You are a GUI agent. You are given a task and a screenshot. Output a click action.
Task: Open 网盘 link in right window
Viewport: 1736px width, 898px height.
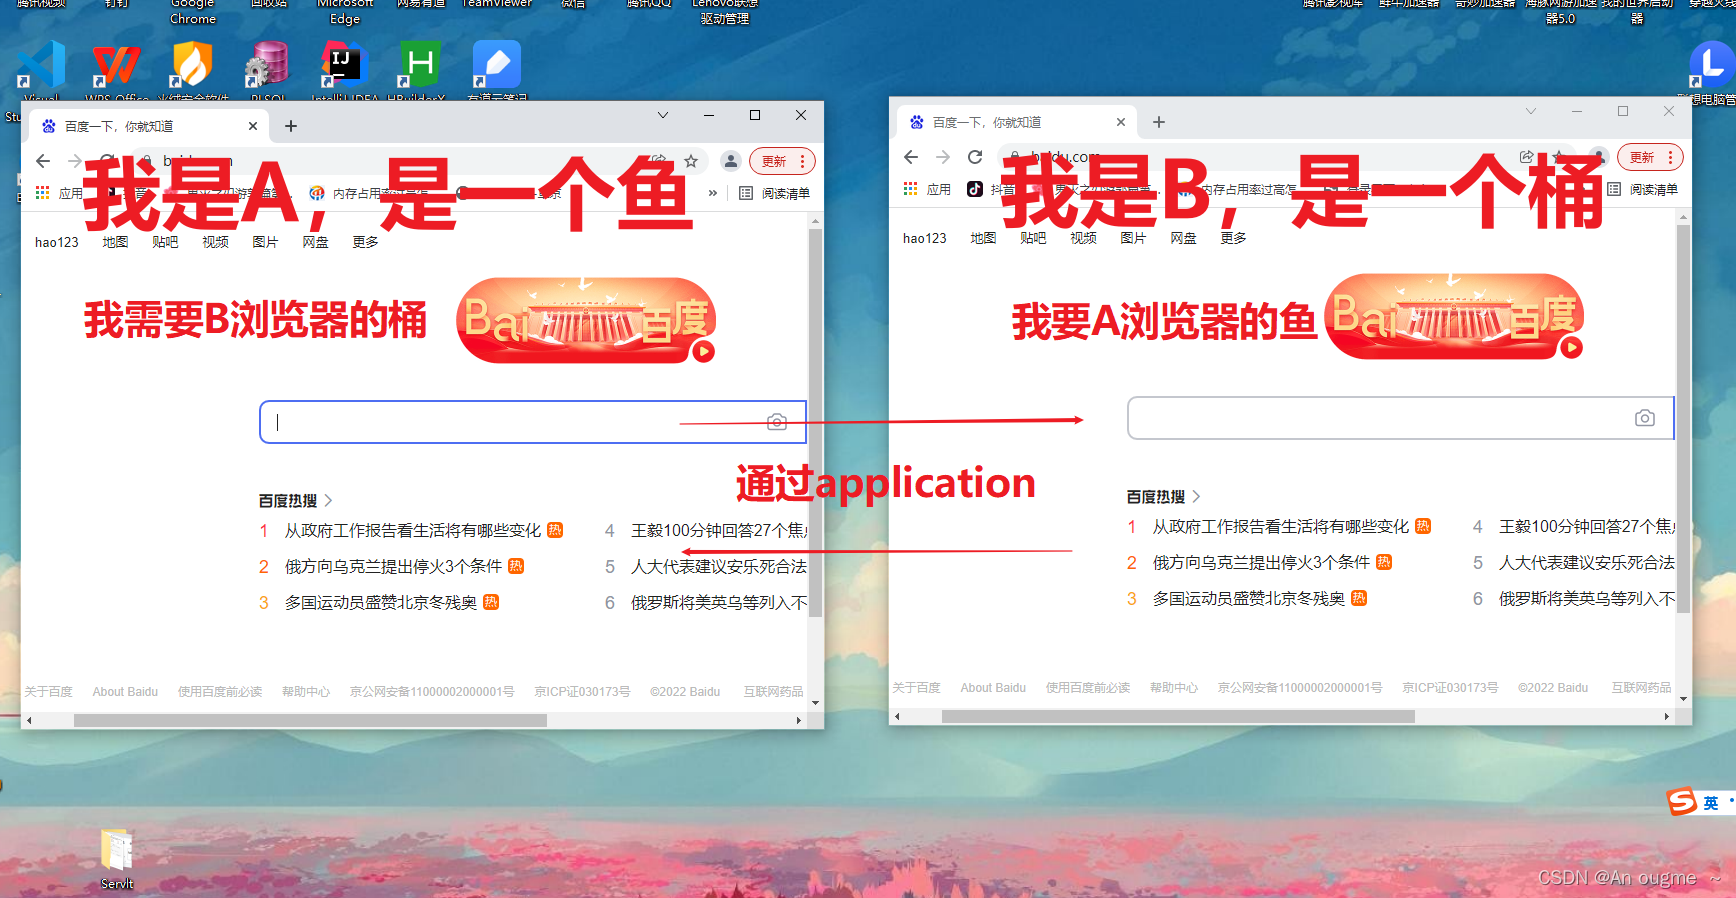pos(1183,238)
